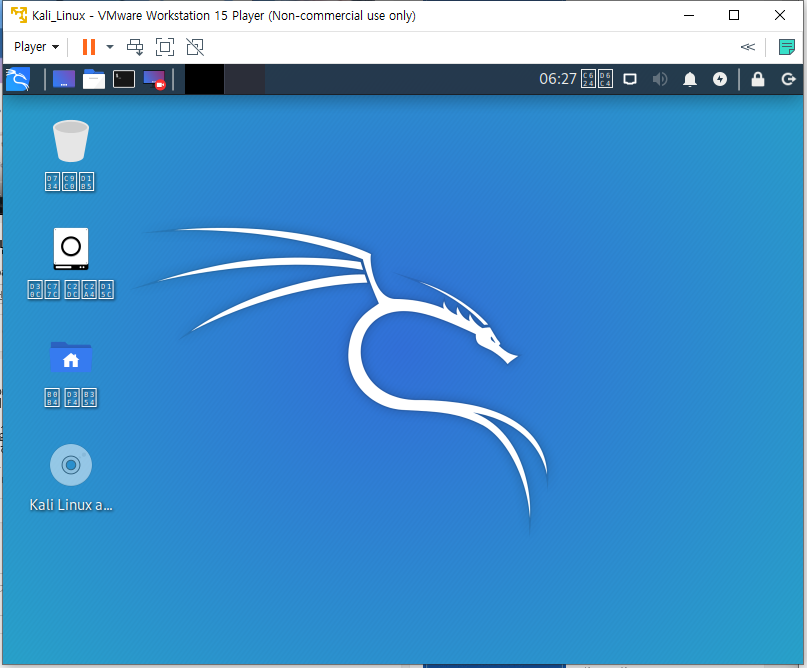Click the volume speaker icon
The height and width of the screenshot is (668, 807).
[660, 79]
